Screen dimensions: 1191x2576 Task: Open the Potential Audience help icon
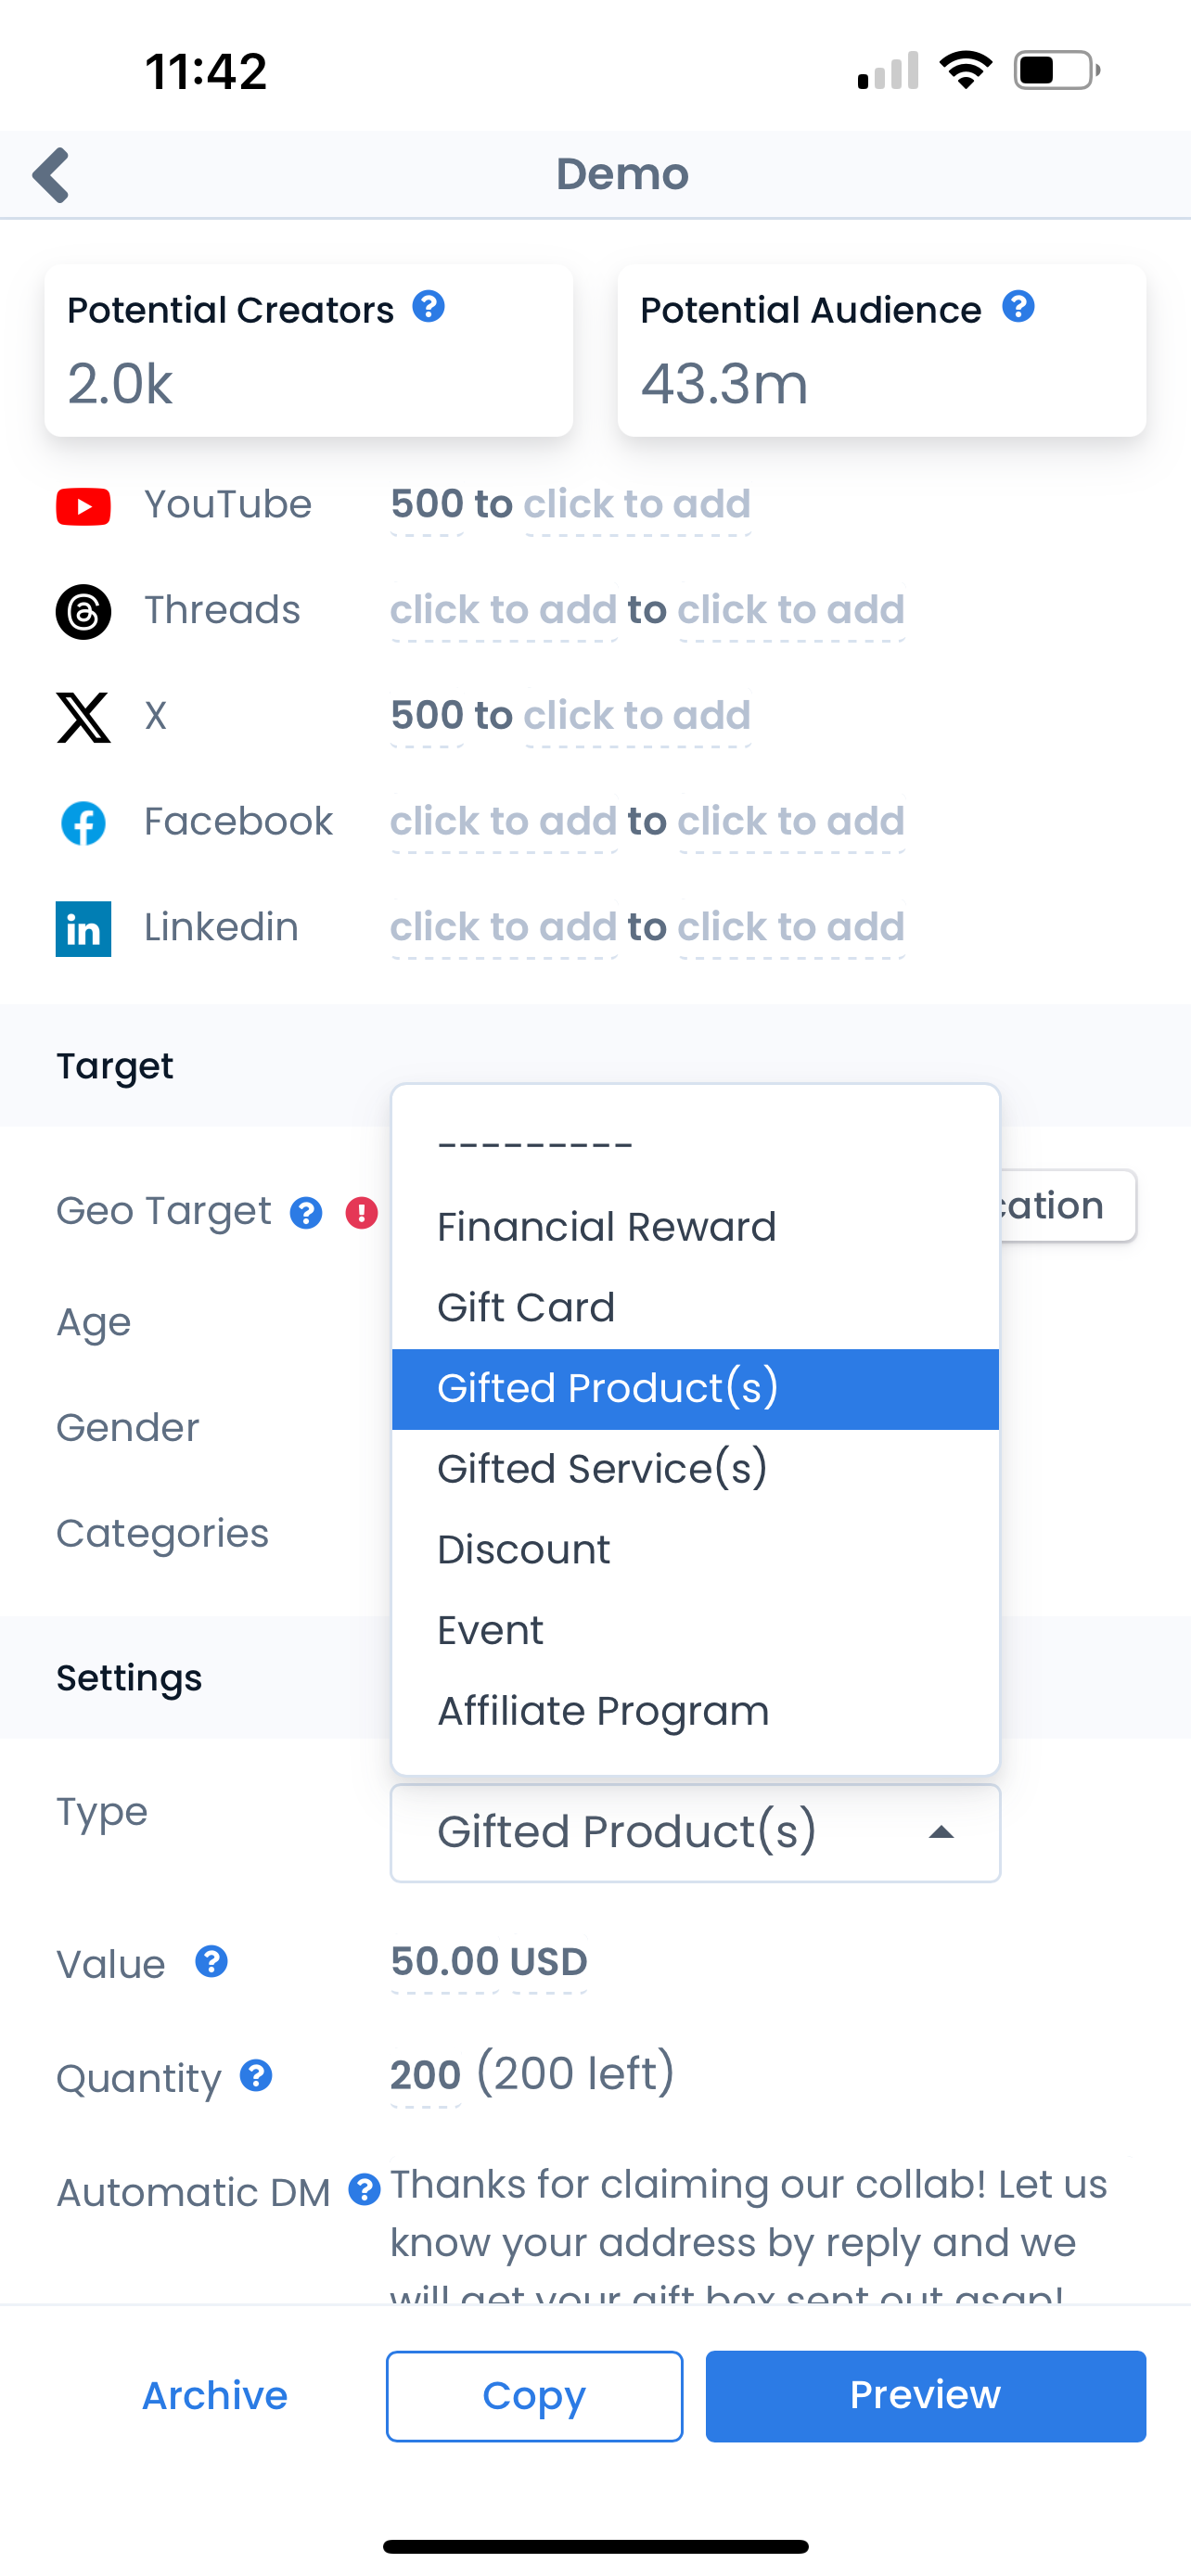click(1018, 307)
